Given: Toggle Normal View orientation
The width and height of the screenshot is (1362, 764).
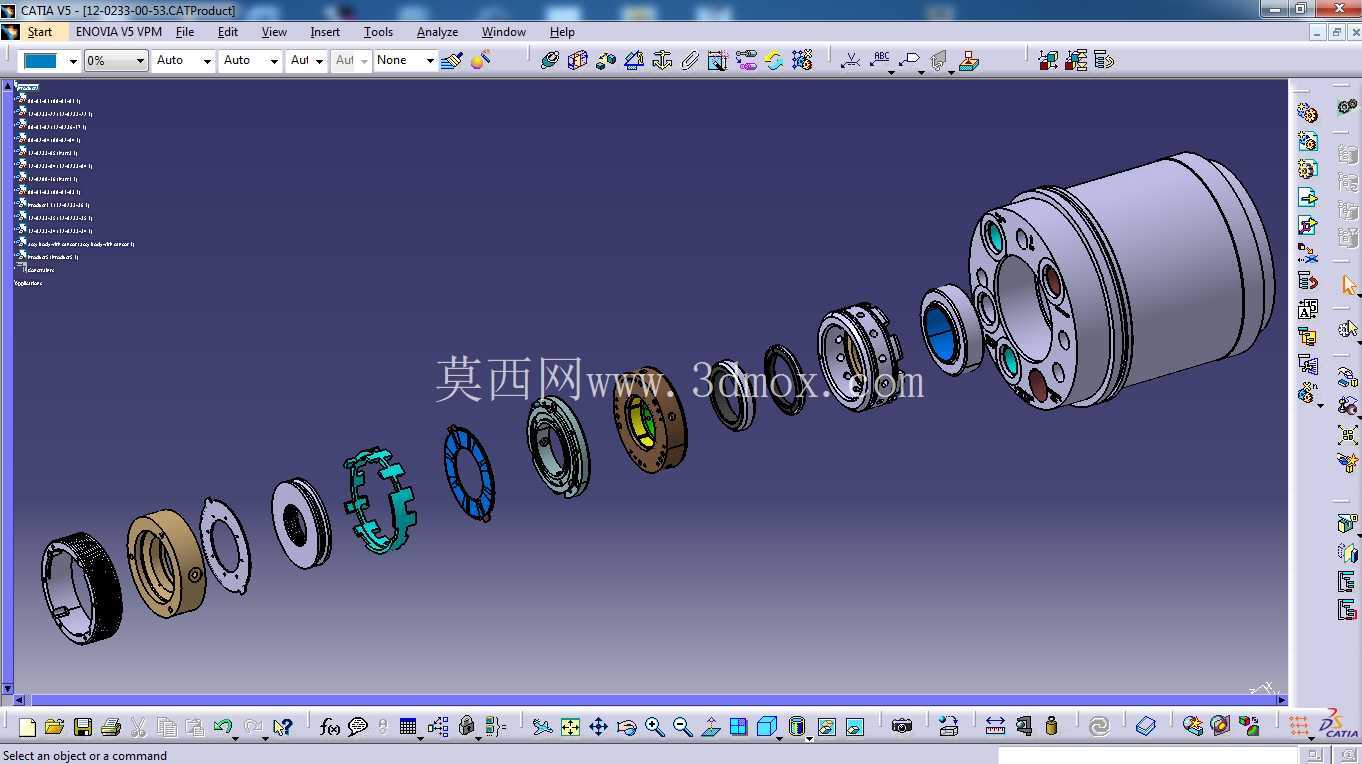Looking at the screenshot, I should coord(710,727).
